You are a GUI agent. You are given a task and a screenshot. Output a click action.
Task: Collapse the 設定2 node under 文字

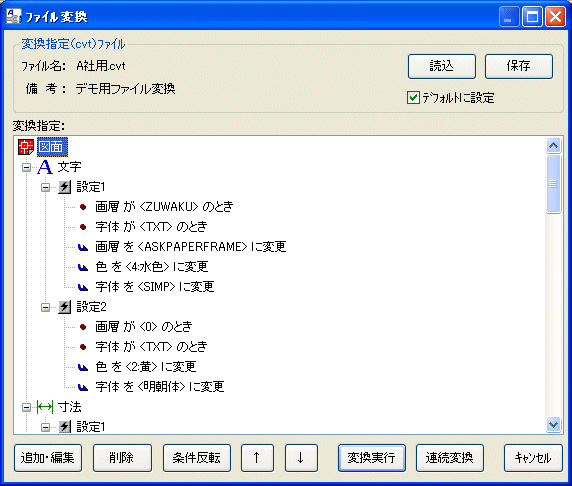coord(45,307)
